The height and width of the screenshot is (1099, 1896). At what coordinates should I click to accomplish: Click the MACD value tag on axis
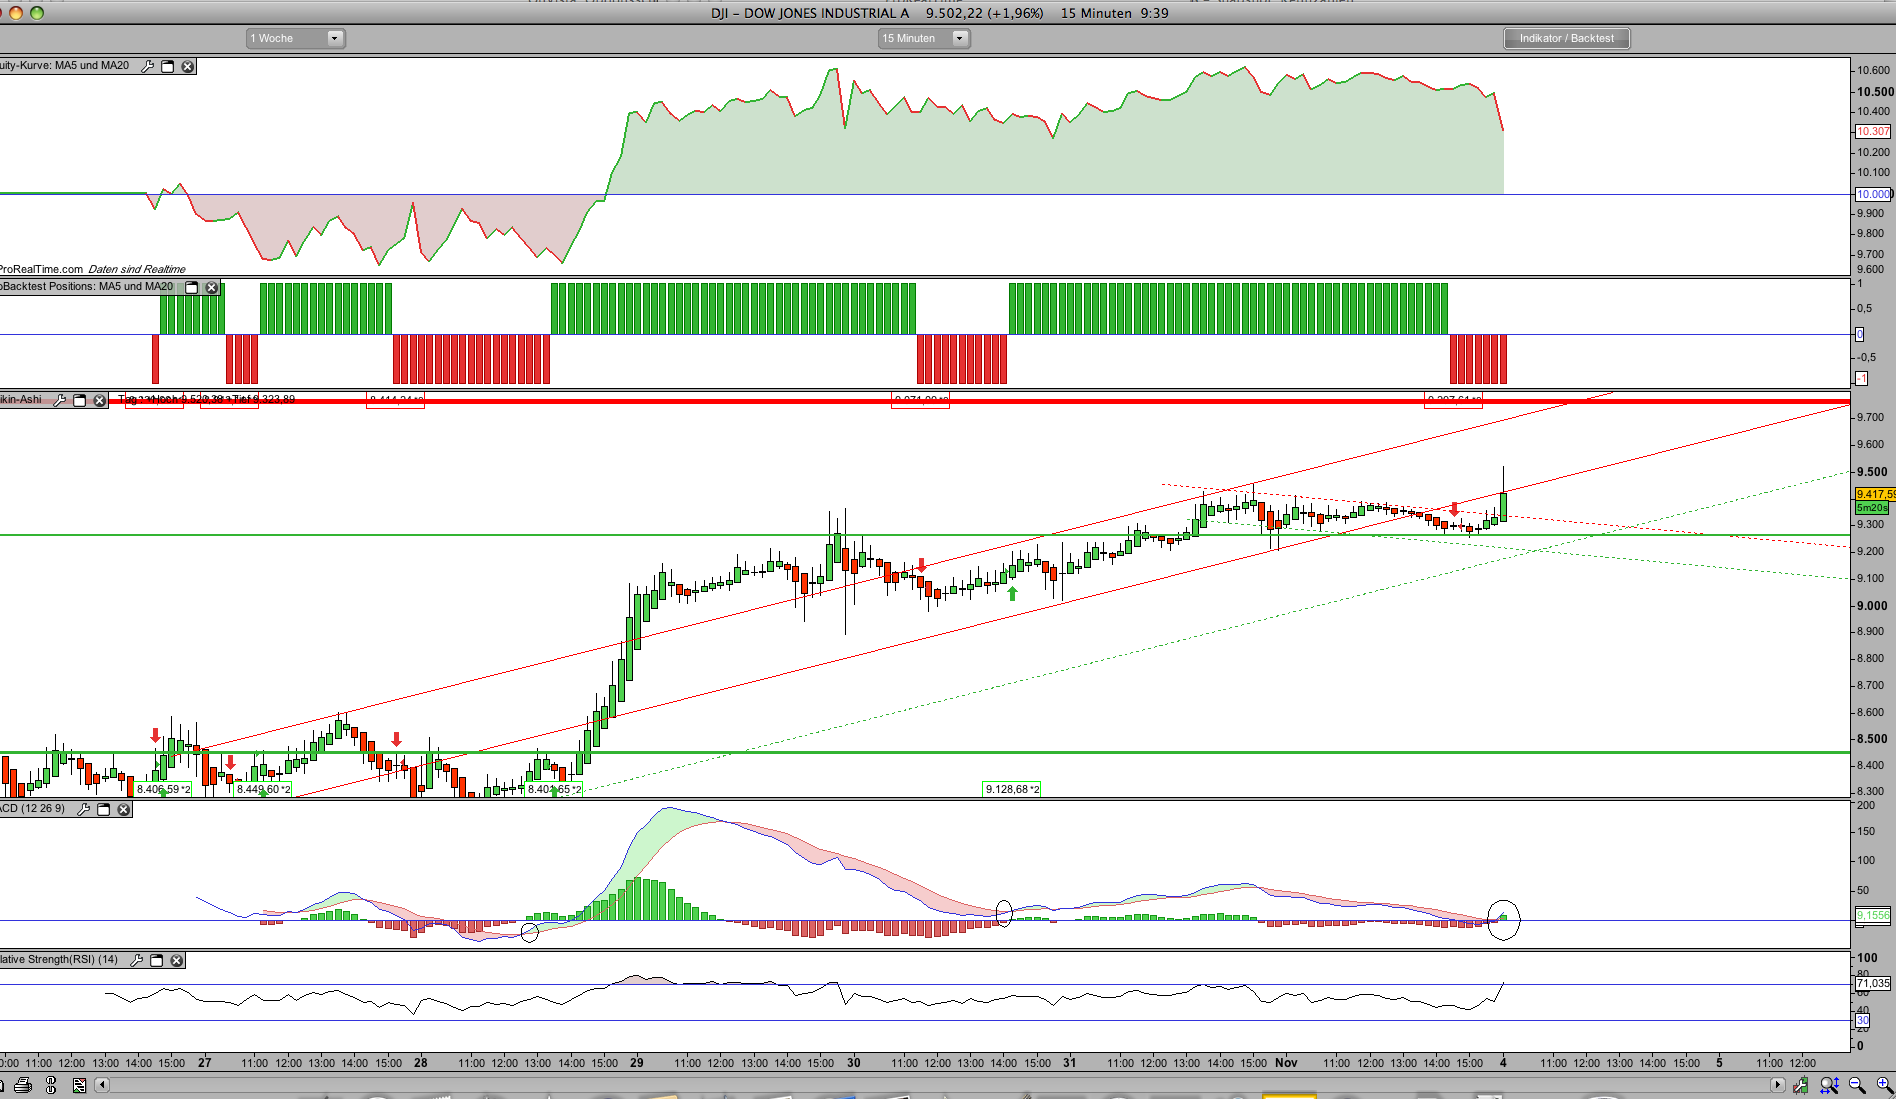click(x=1873, y=916)
